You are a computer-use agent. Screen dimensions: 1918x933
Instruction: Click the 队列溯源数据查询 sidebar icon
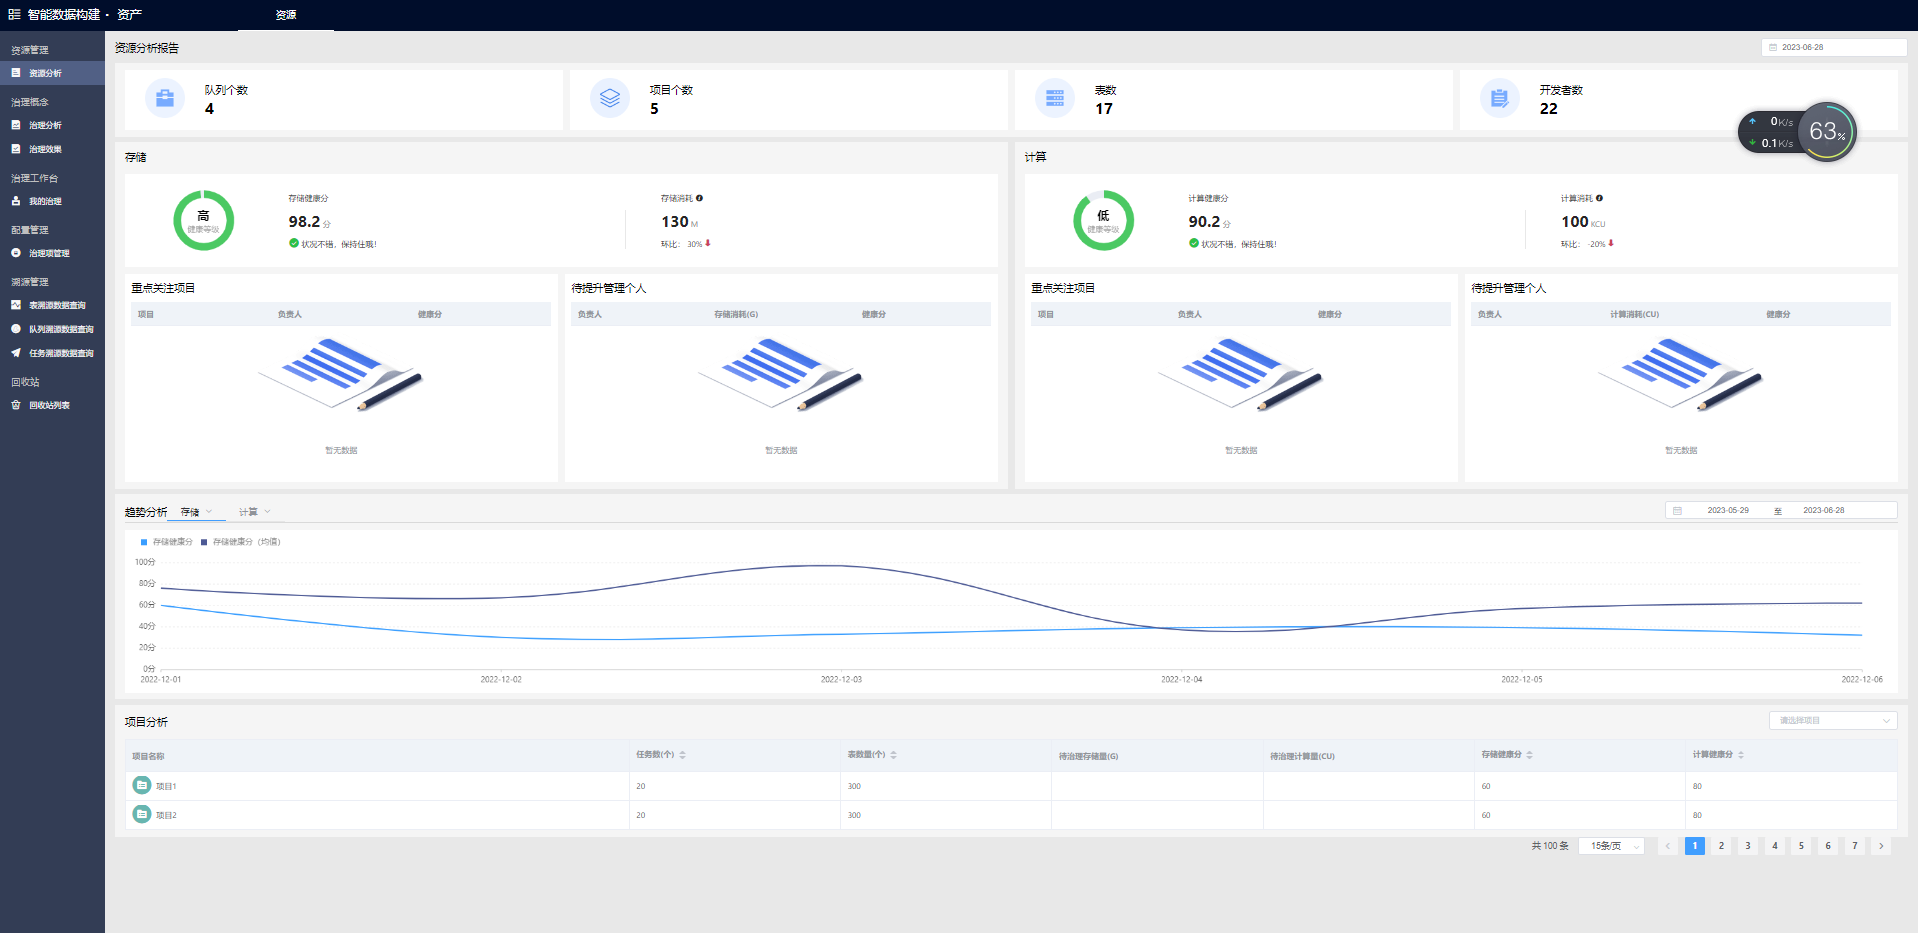click(x=16, y=329)
